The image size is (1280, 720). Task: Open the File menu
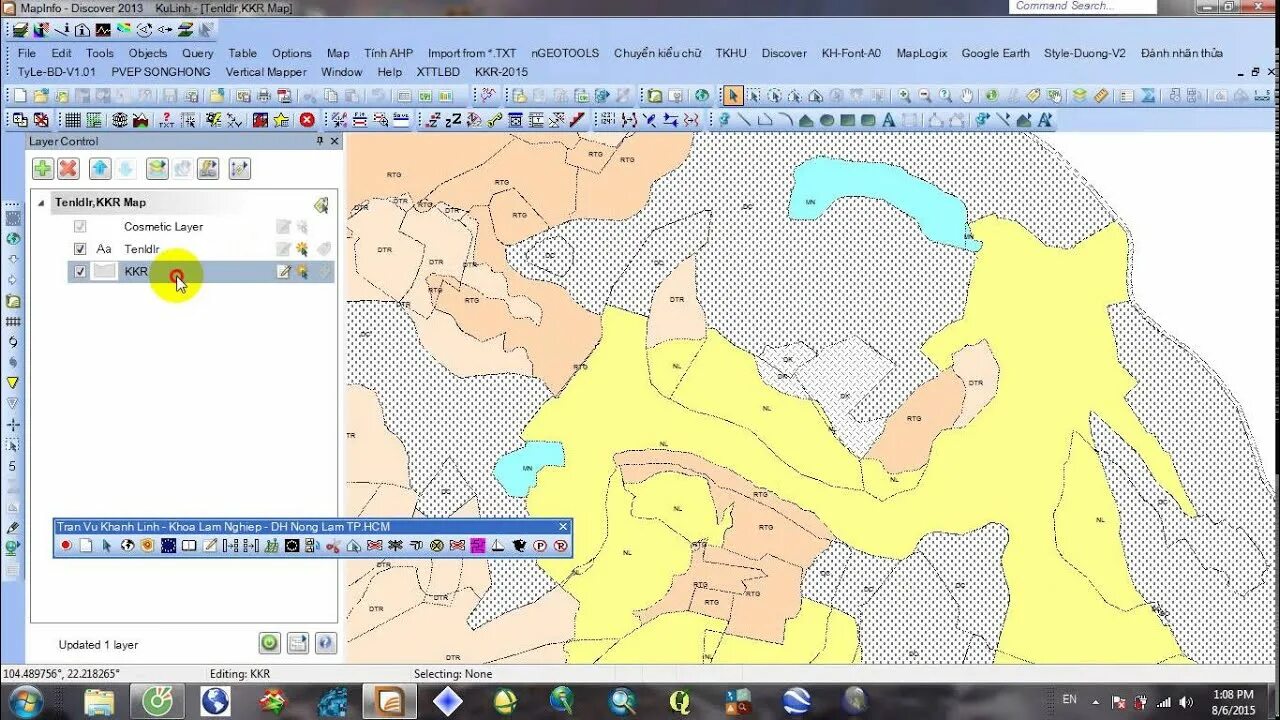pyautogui.click(x=27, y=53)
